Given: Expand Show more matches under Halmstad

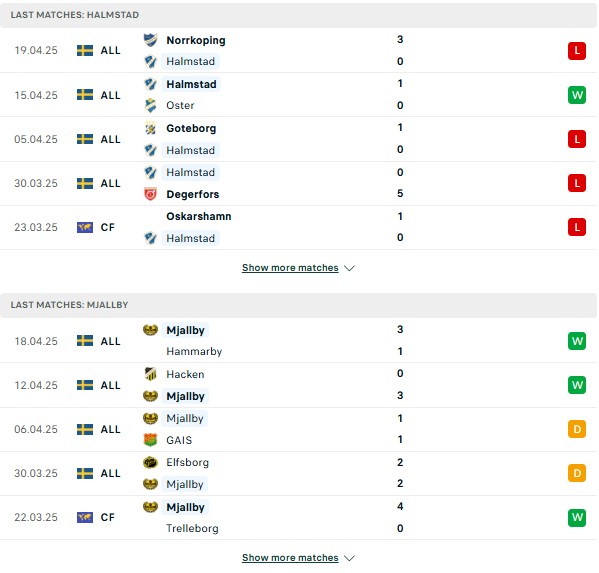Looking at the screenshot, I should click(290, 268).
